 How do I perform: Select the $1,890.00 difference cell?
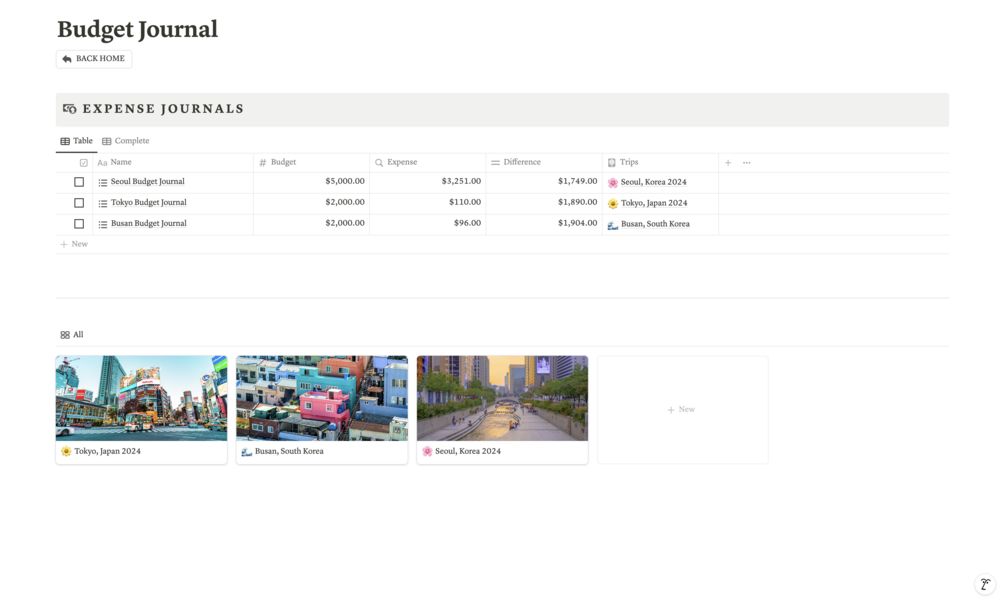544,203
